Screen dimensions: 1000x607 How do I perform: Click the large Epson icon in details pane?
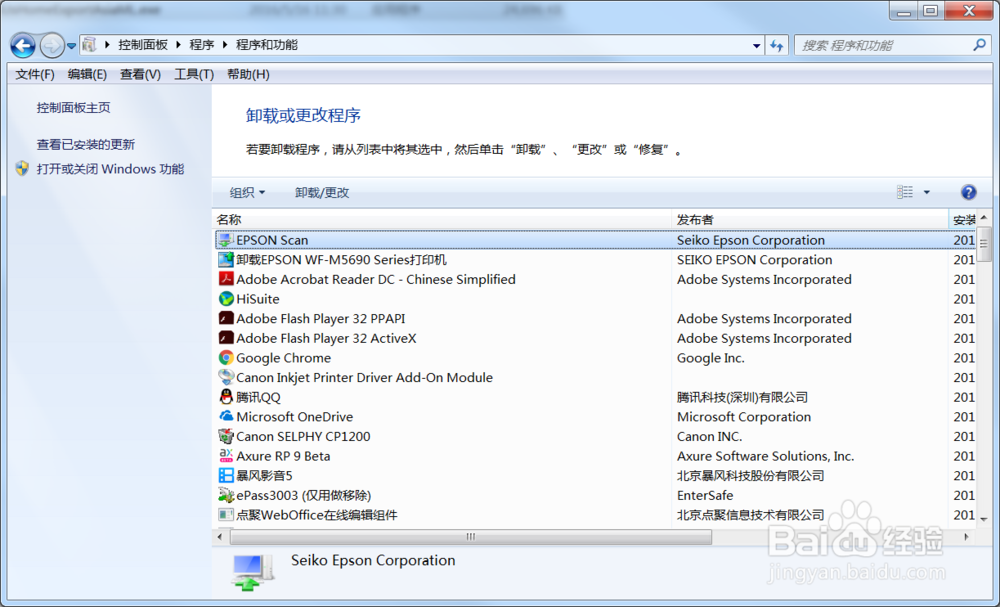[x=253, y=571]
